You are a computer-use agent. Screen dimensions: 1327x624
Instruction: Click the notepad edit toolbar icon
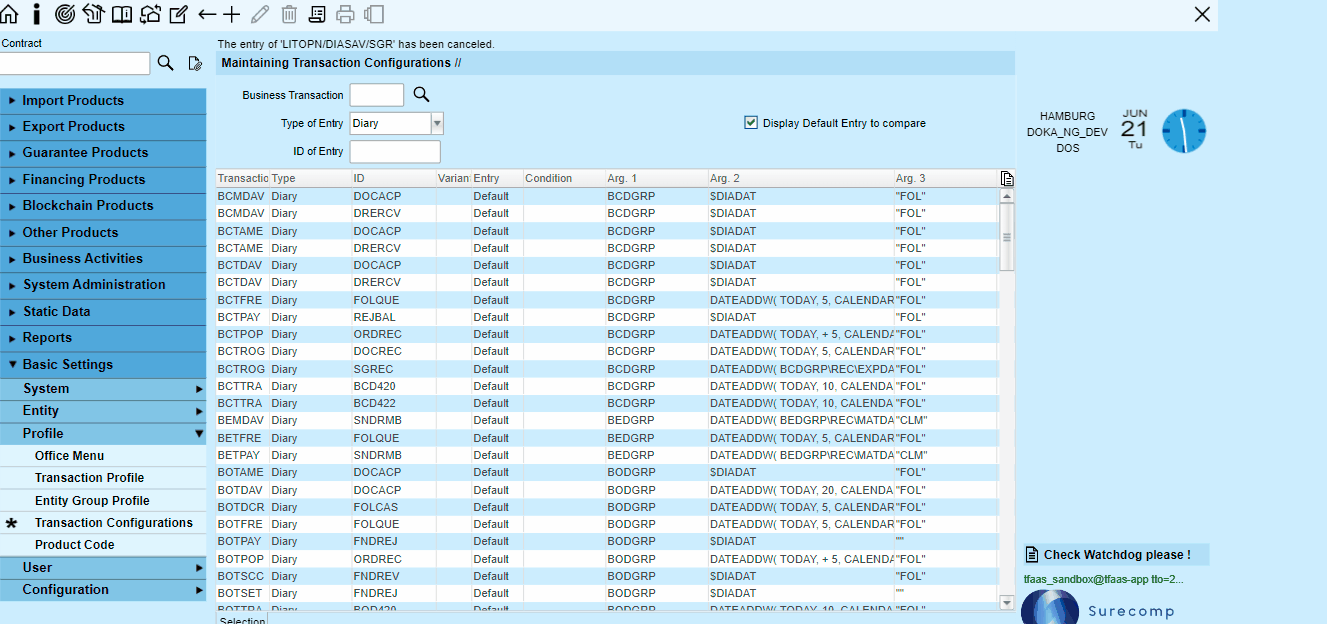point(178,14)
